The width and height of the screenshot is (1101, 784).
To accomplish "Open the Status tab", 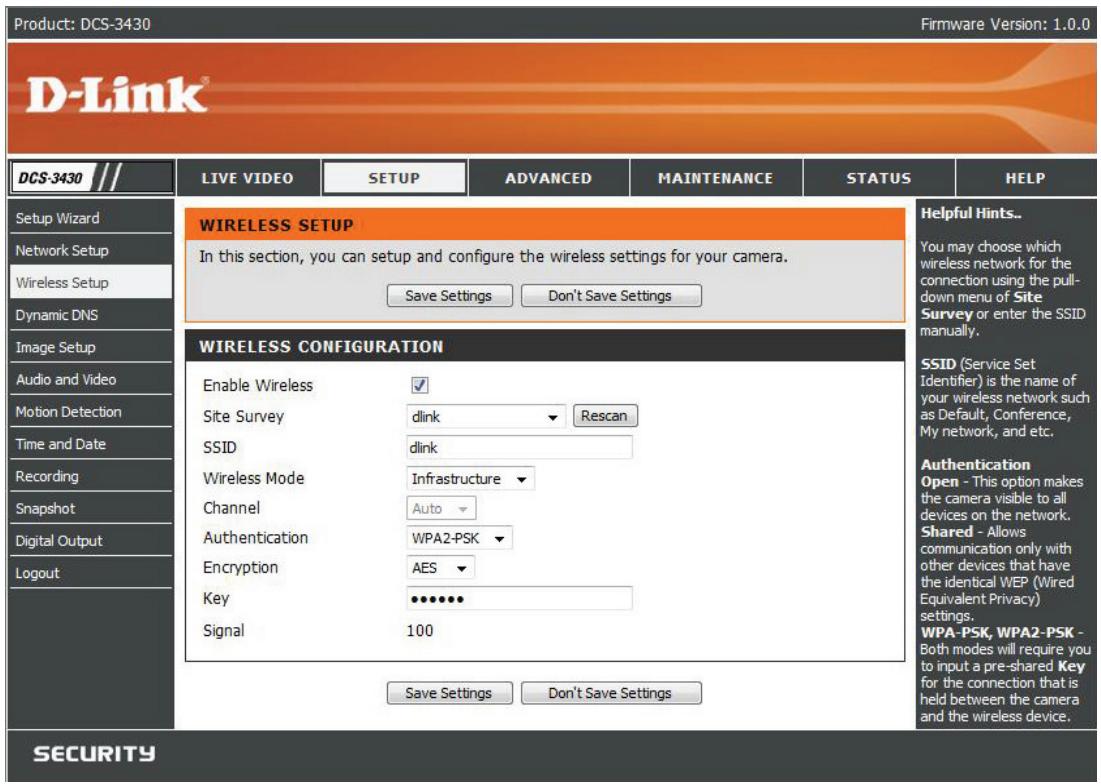I will (x=879, y=178).
